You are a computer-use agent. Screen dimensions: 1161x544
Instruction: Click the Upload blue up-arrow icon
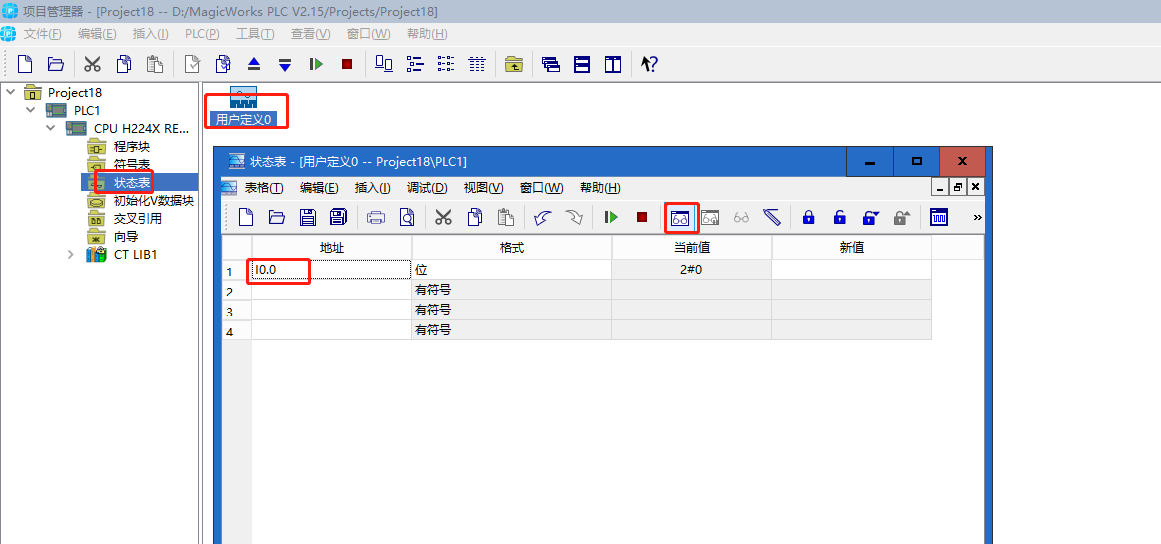tap(254, 64)
